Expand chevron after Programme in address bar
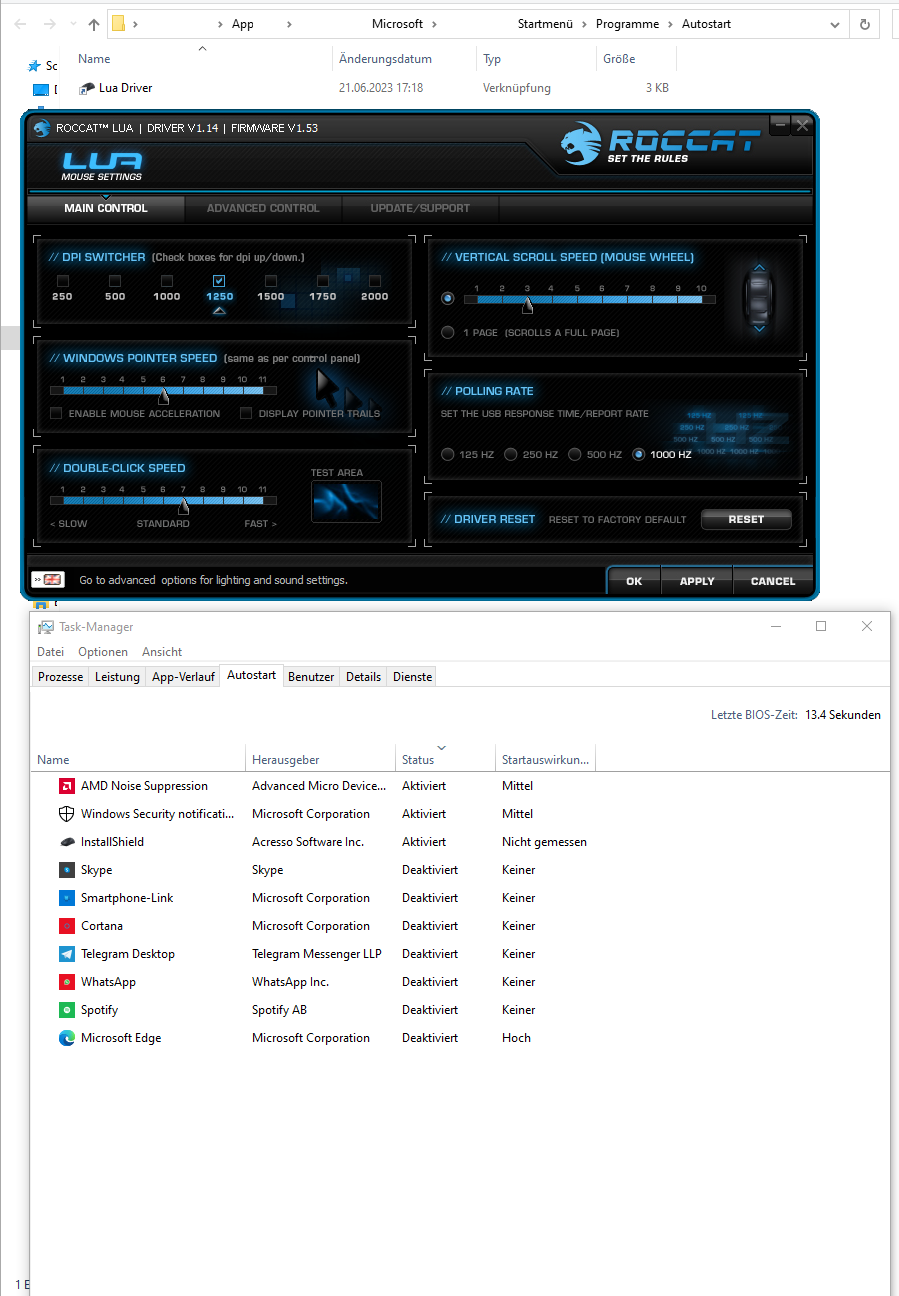Image resolution: width=899 pixels, height=1296 pixels. 670,24
